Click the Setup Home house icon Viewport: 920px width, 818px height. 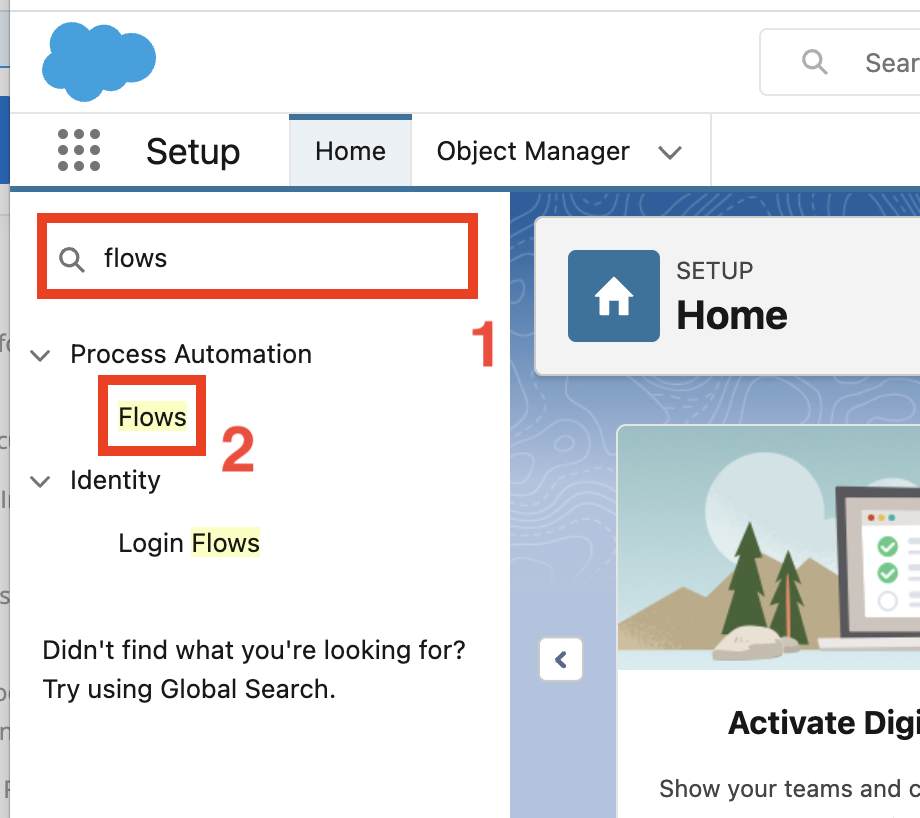coord(614,296)
